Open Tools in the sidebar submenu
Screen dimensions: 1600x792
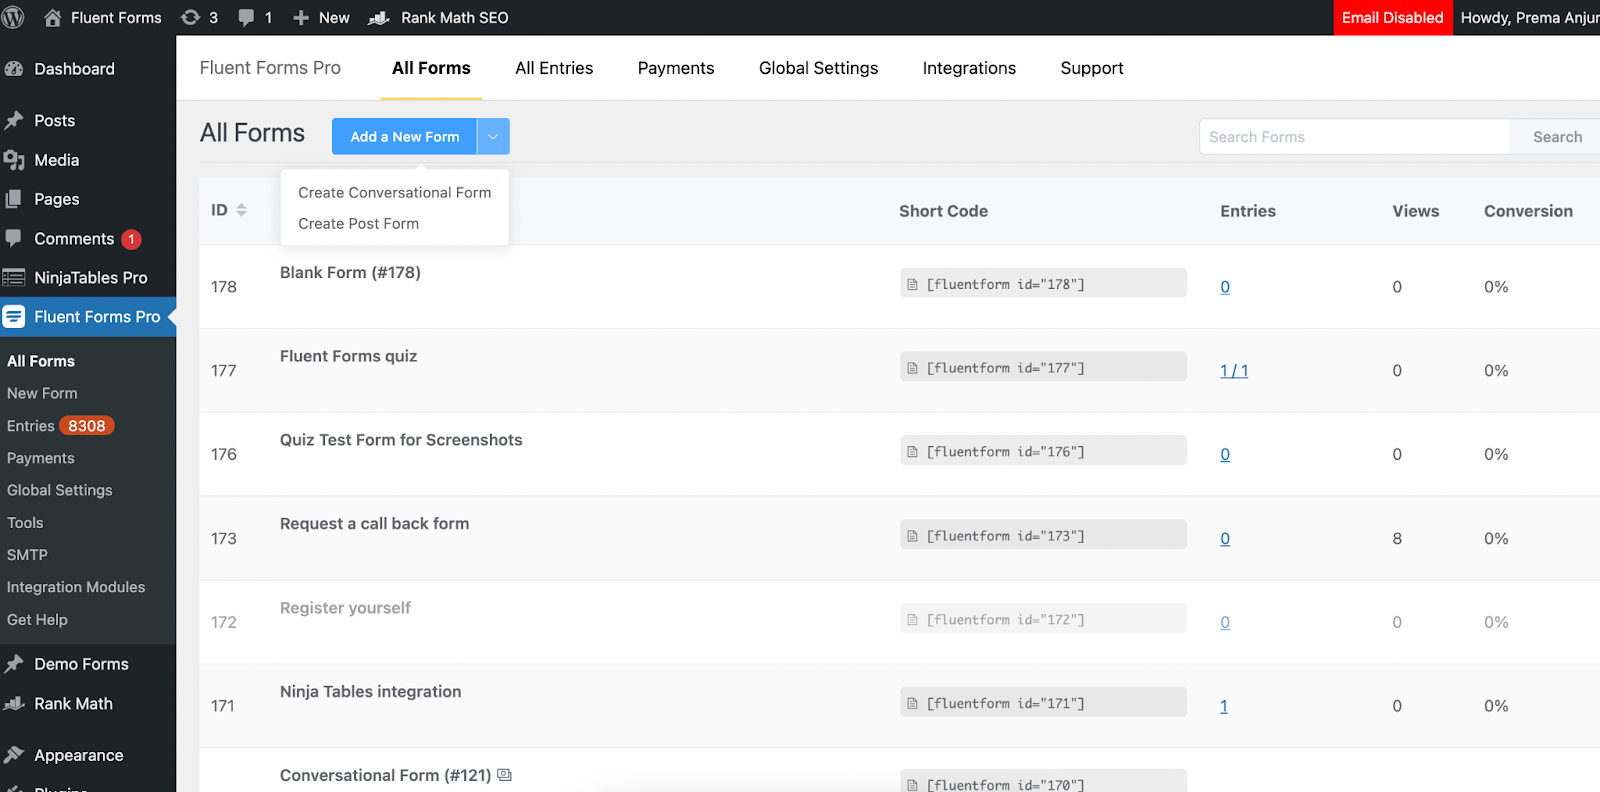(x=25, y=523)
